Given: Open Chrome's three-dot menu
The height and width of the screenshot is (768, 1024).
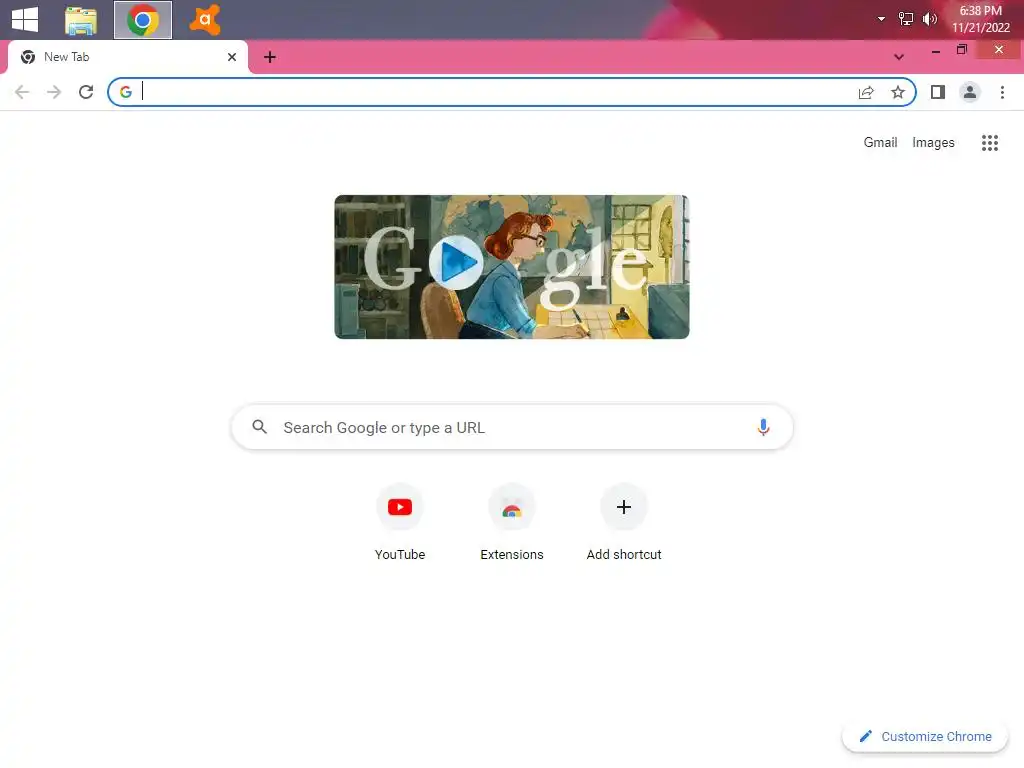Looking at the screenshot, I should [x=1002, y=92].
